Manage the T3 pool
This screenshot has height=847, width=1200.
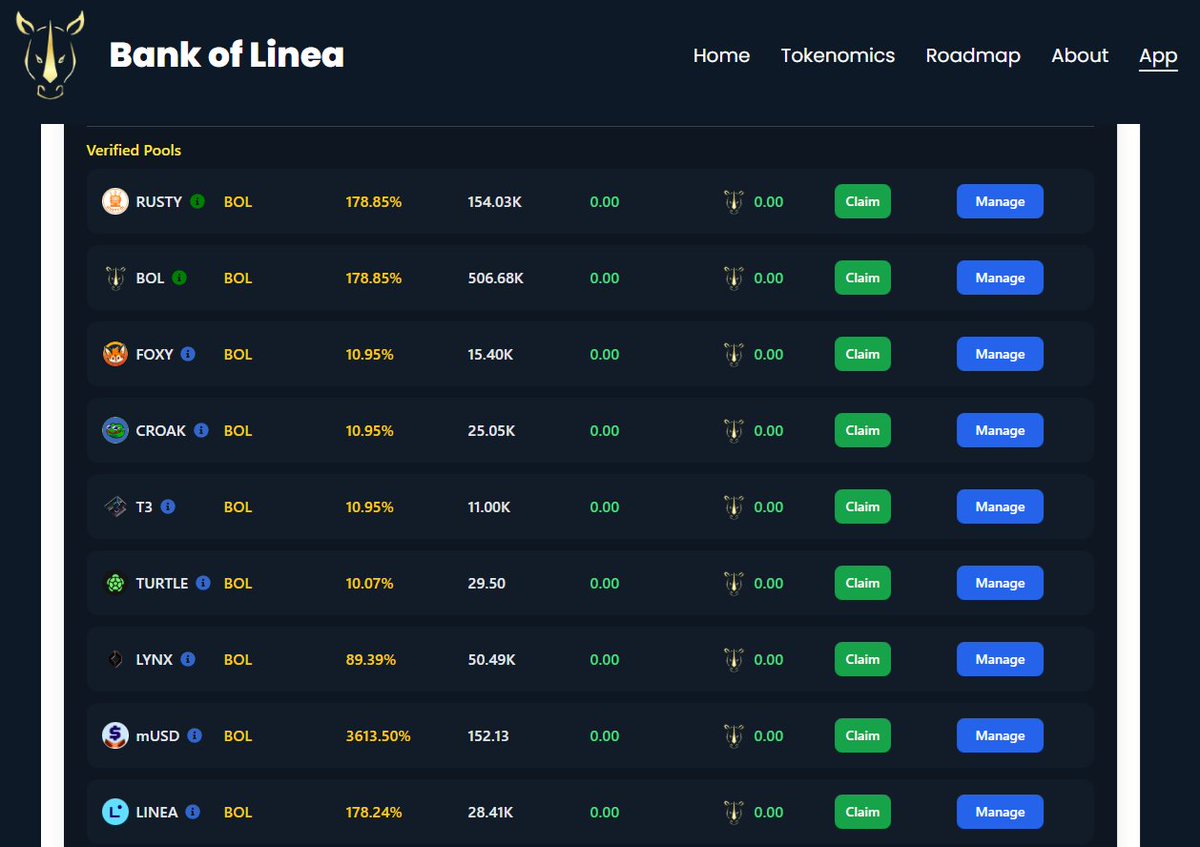1000,507
